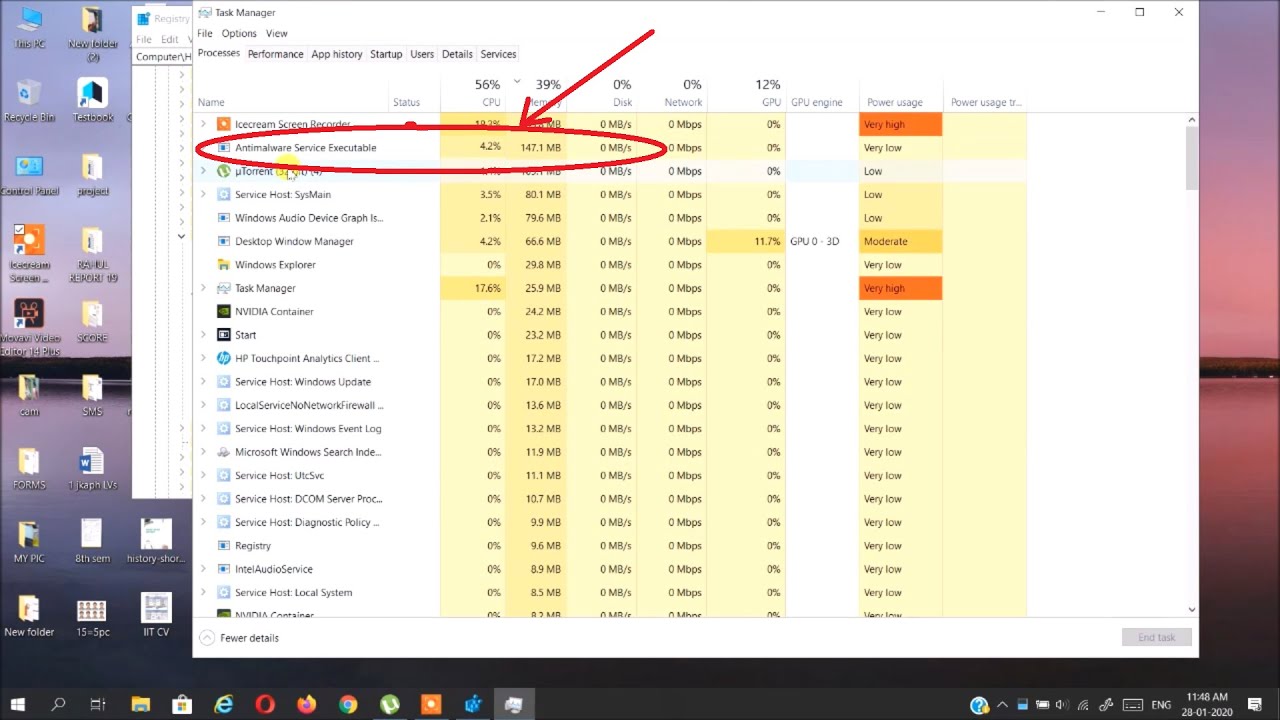This screenshot has width=1280, height=720.
Task: Switch to the Details tab
Action: click(x=457, y=54)
